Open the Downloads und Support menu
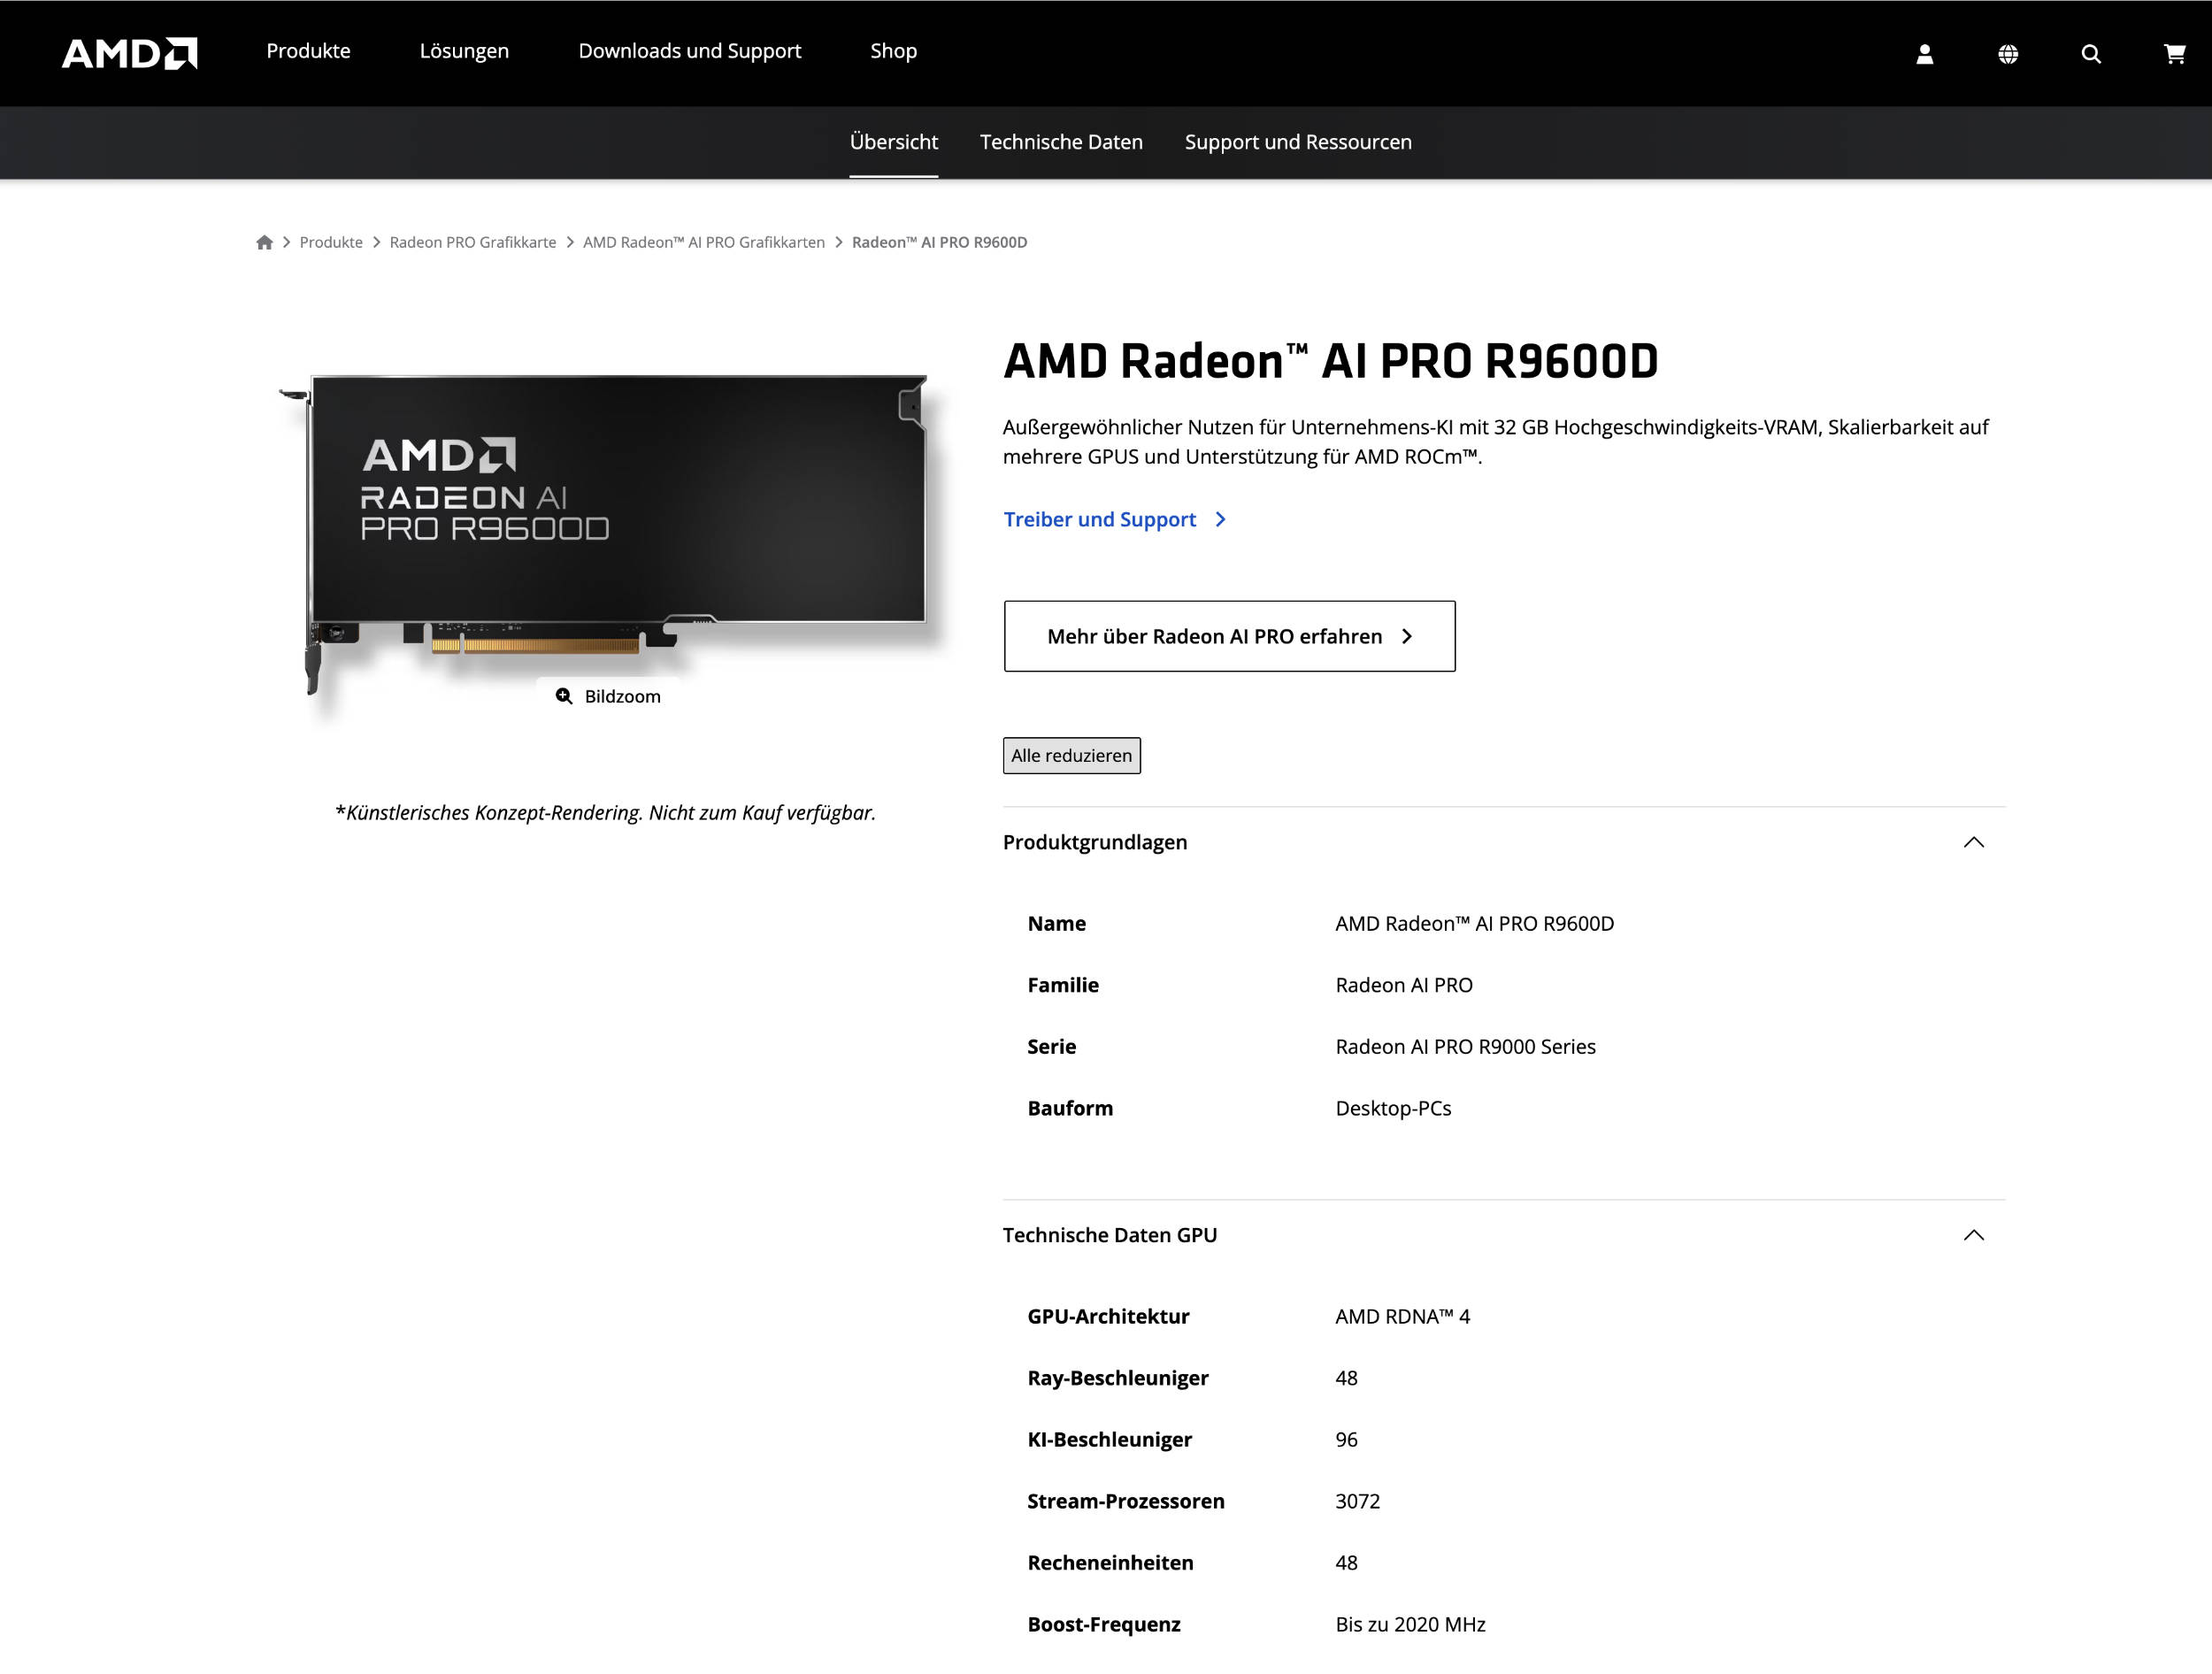 click(689, 51)
